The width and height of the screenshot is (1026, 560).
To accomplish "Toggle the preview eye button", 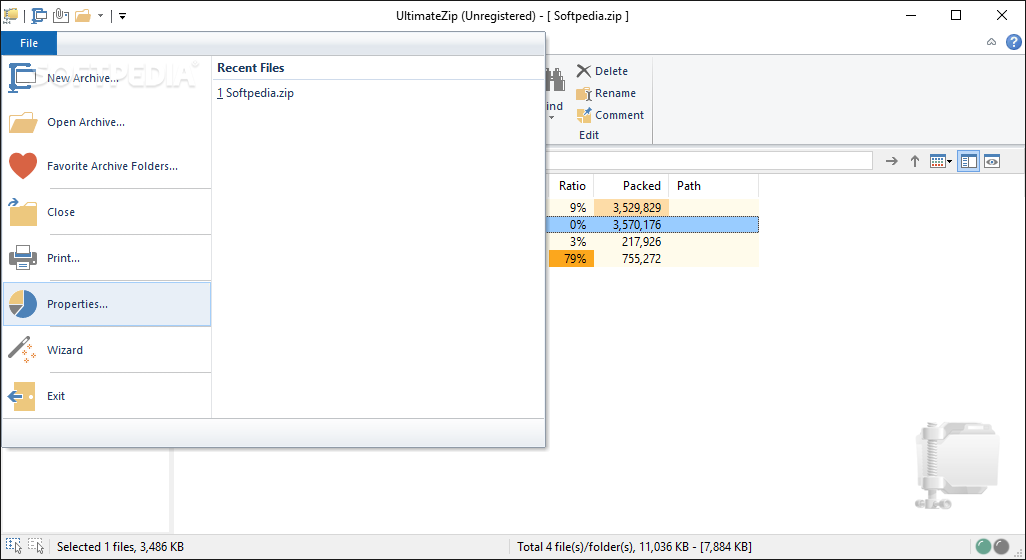I will [x=992, y=161].
